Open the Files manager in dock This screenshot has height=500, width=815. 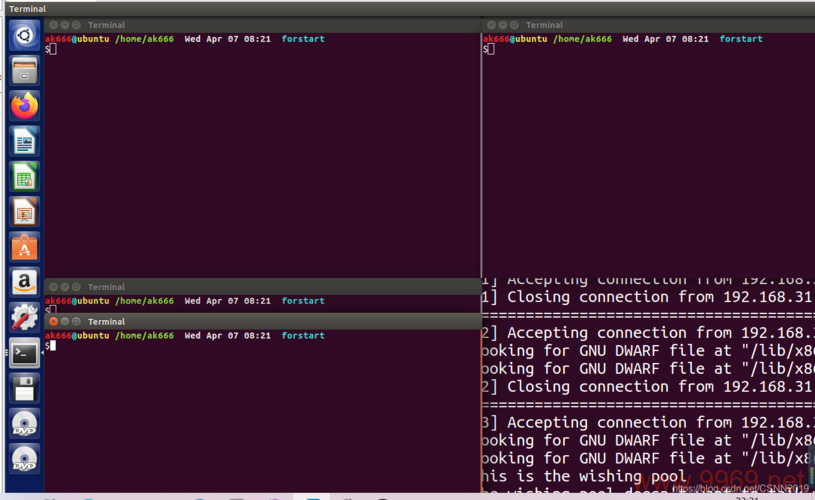(x=24, y=71)
